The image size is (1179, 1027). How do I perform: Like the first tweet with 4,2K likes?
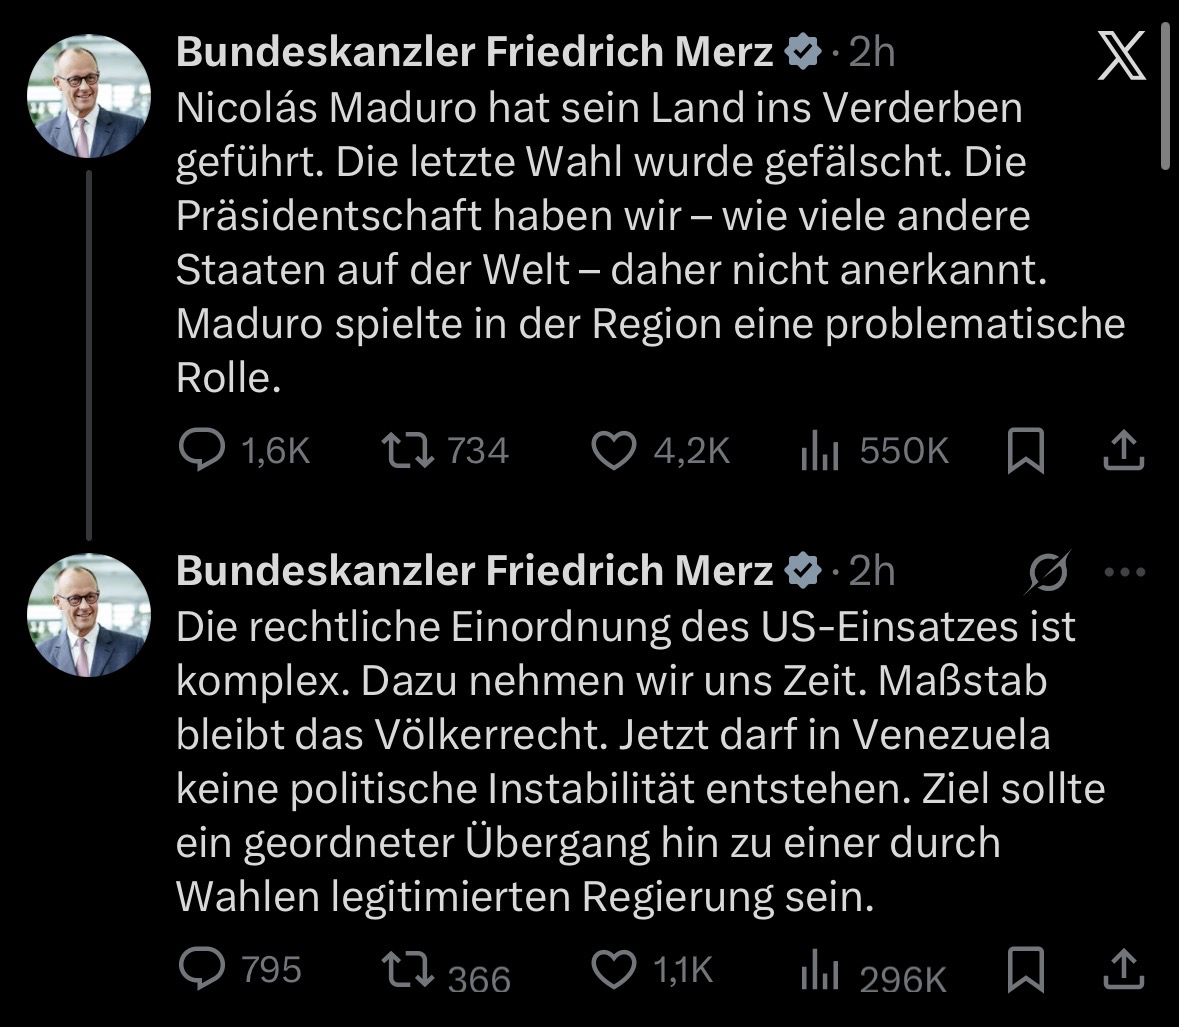click(x=614, y=451)
